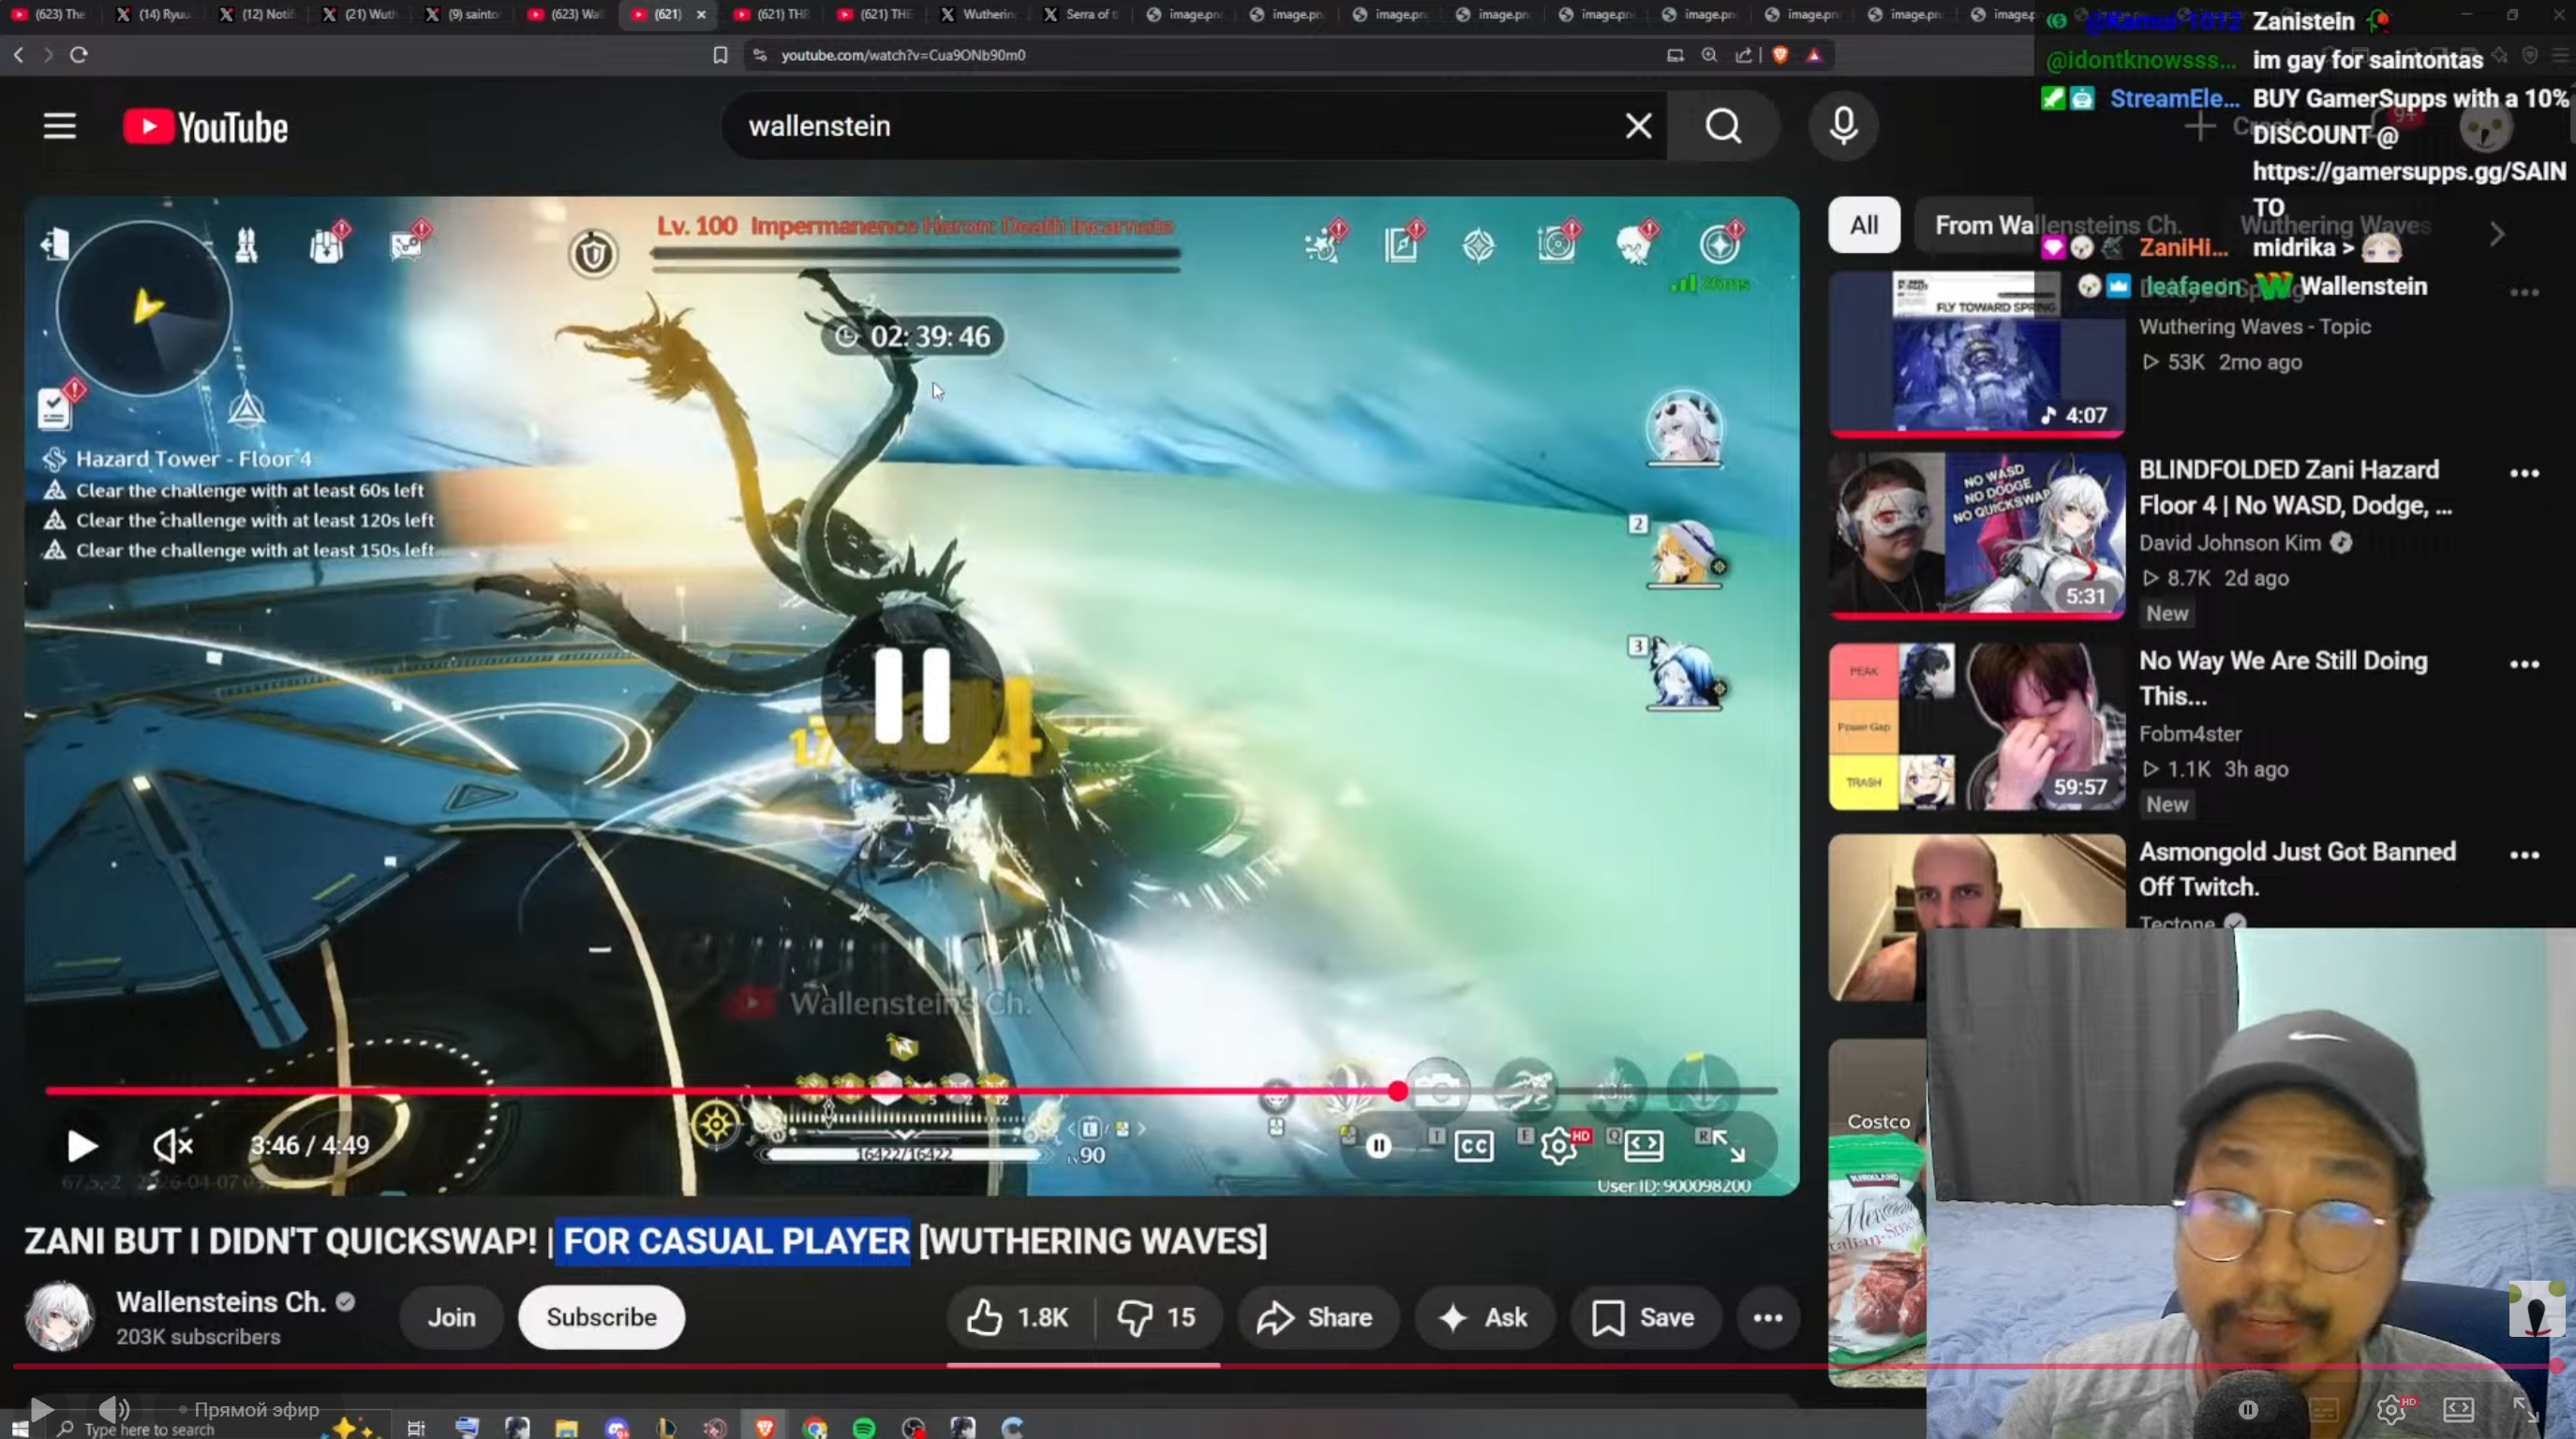
Task: Open the YouTube guide hamburger menu
Action: 60,126
